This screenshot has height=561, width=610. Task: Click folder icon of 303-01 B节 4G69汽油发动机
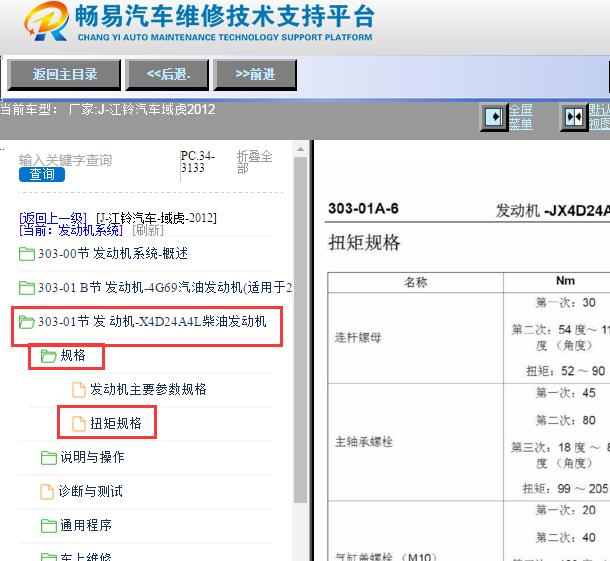point(26,288)
